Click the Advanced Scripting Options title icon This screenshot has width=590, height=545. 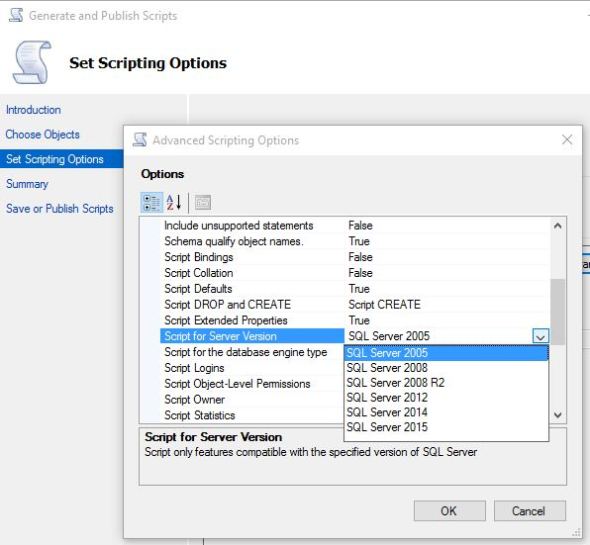pyautogui.click(x=140, y=140)
